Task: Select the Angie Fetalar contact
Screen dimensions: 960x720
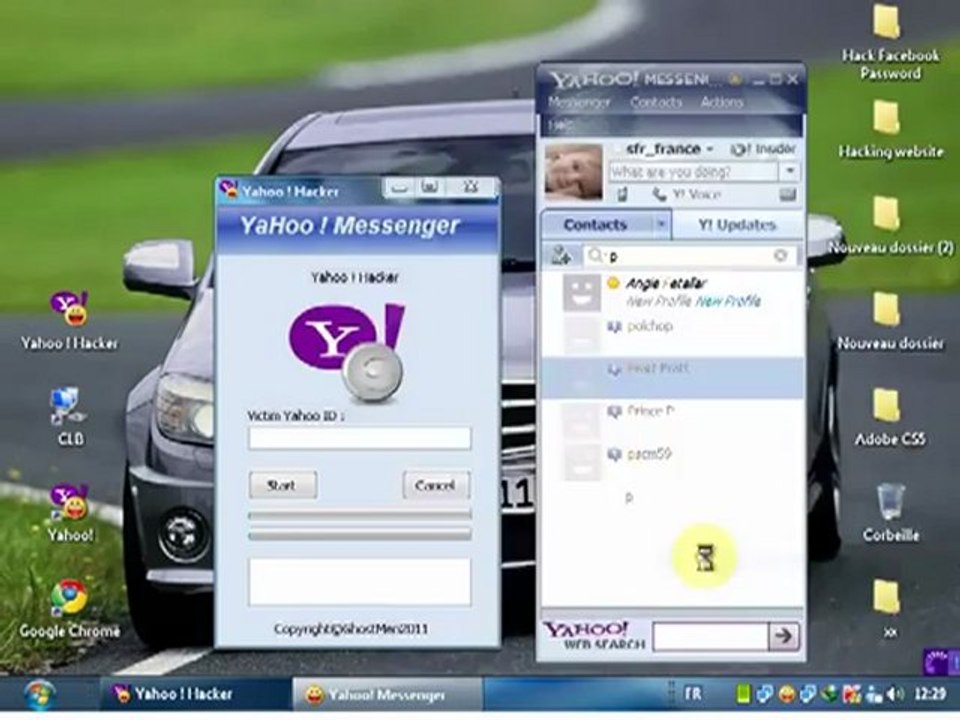Action: pyautogui.click(x=672, y=292)
